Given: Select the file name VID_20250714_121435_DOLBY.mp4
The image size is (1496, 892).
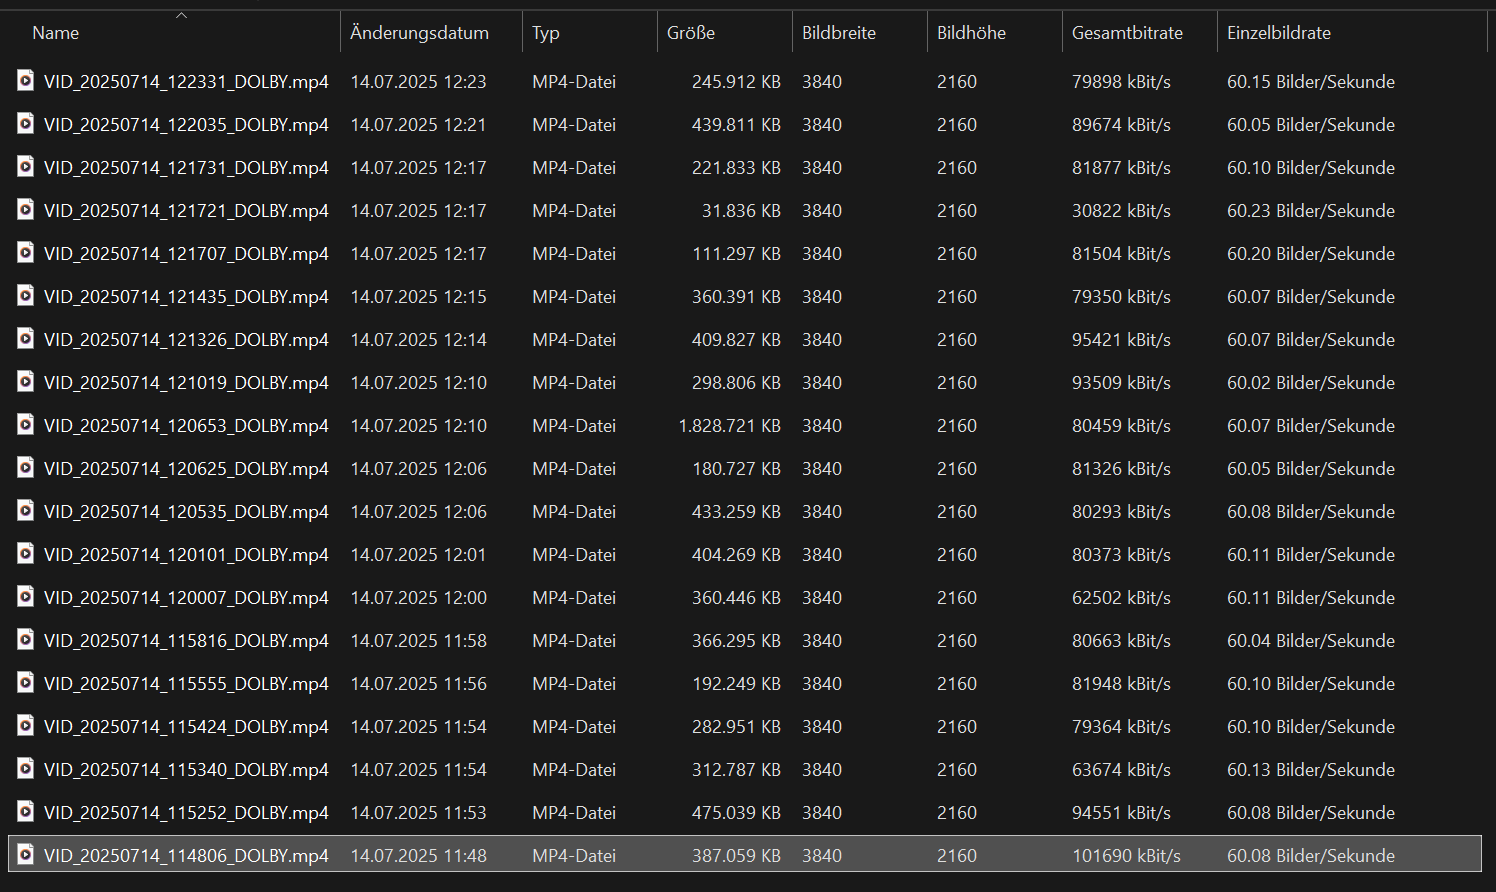Looking at the screenshot, I should click(186, 297).
